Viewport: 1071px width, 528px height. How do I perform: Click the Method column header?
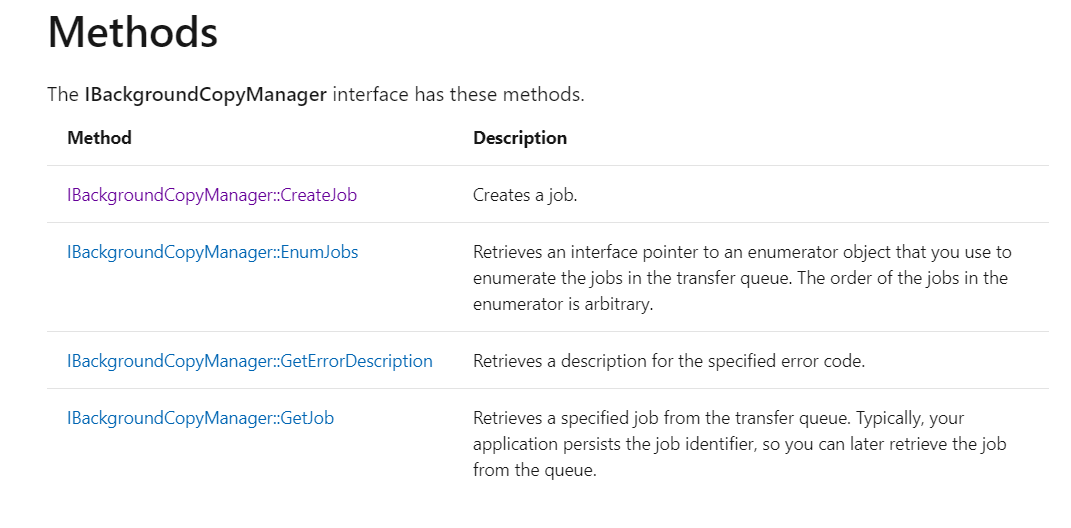[x=99, y=138]
